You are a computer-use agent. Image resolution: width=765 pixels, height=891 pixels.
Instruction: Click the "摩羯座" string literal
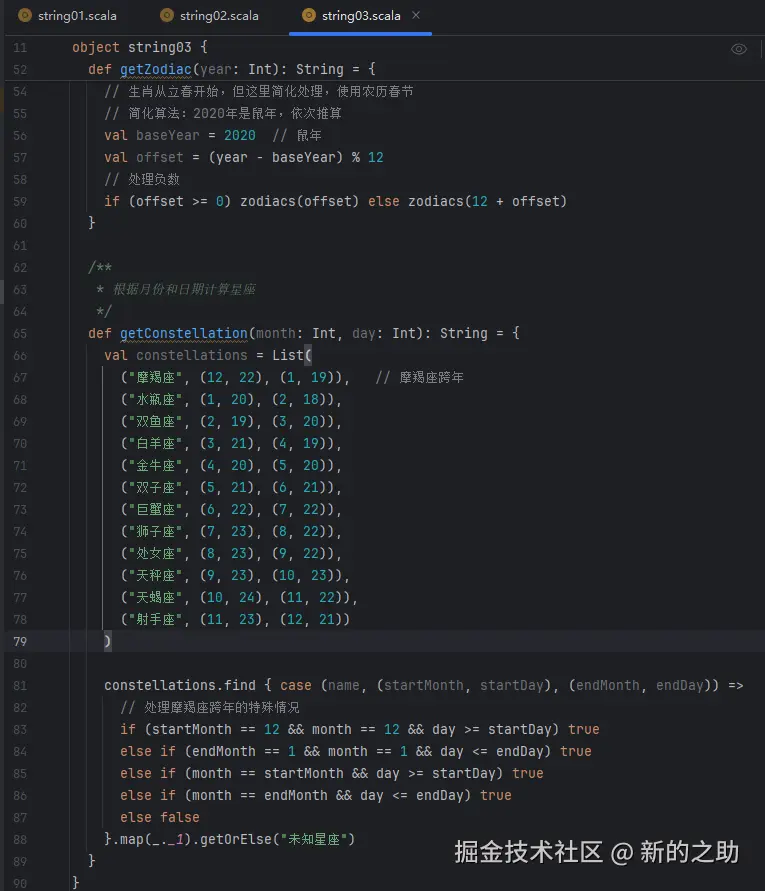click(x=155, y=377)
